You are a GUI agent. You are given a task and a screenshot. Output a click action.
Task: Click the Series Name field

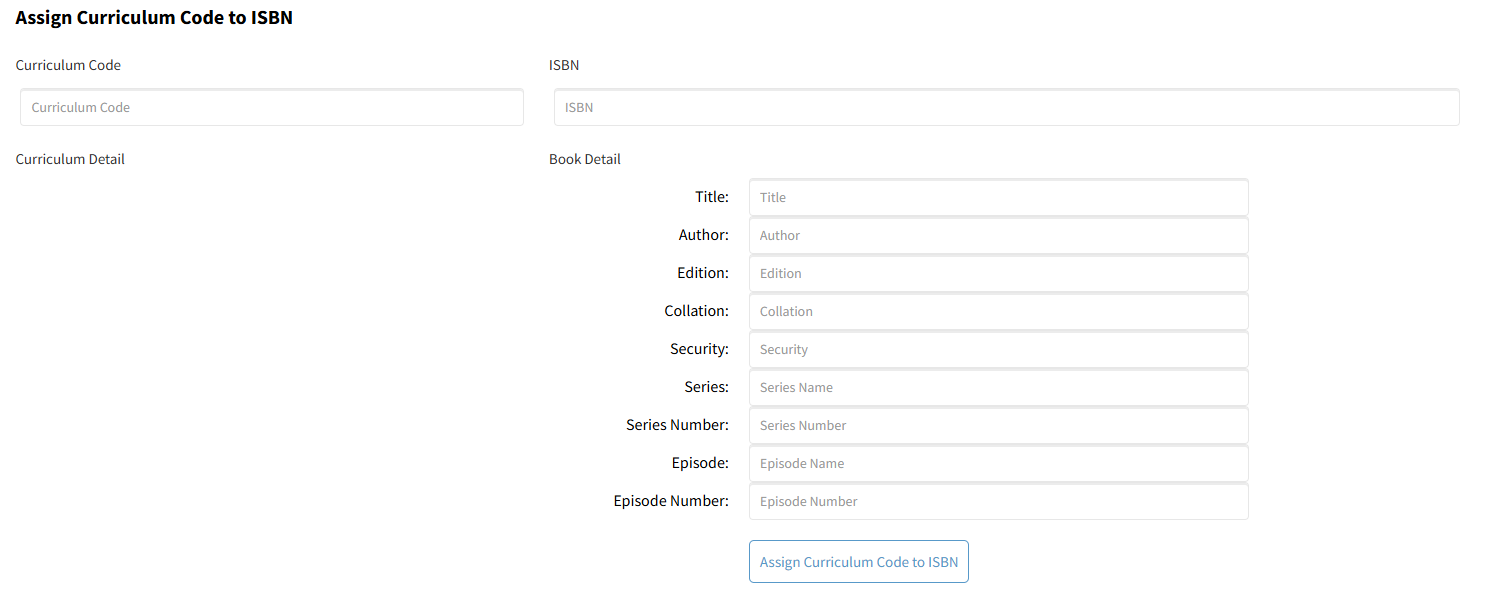[999, 387]
